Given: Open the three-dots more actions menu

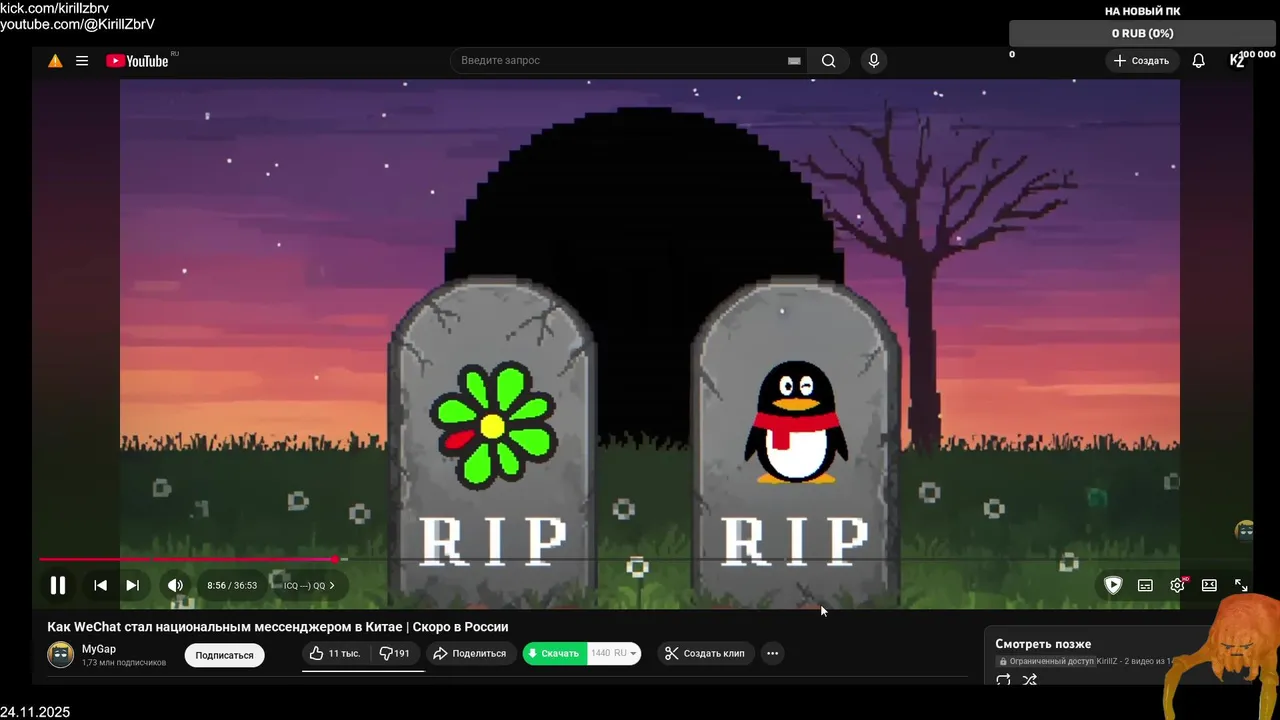Looking at the screenshot, I should pyautogui.click(x=772, y=653).
